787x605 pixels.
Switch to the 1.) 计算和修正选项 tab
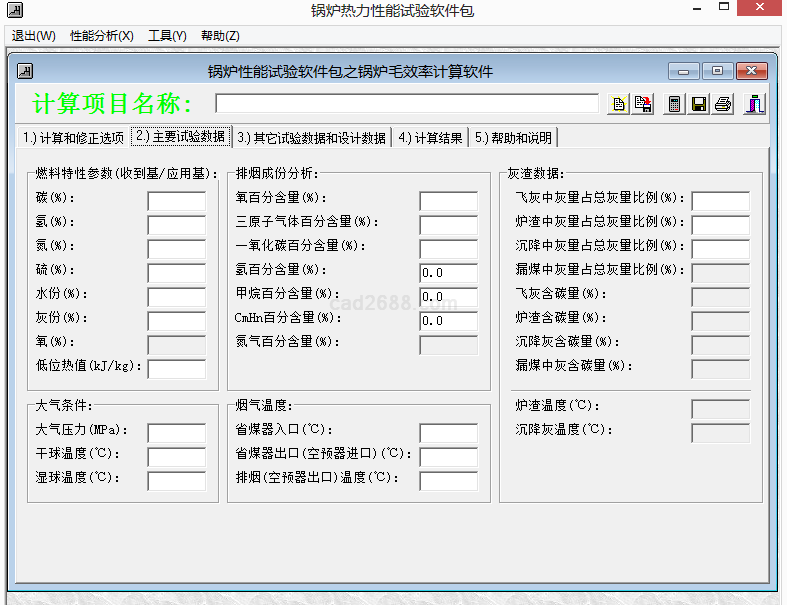tap(74, 138)
